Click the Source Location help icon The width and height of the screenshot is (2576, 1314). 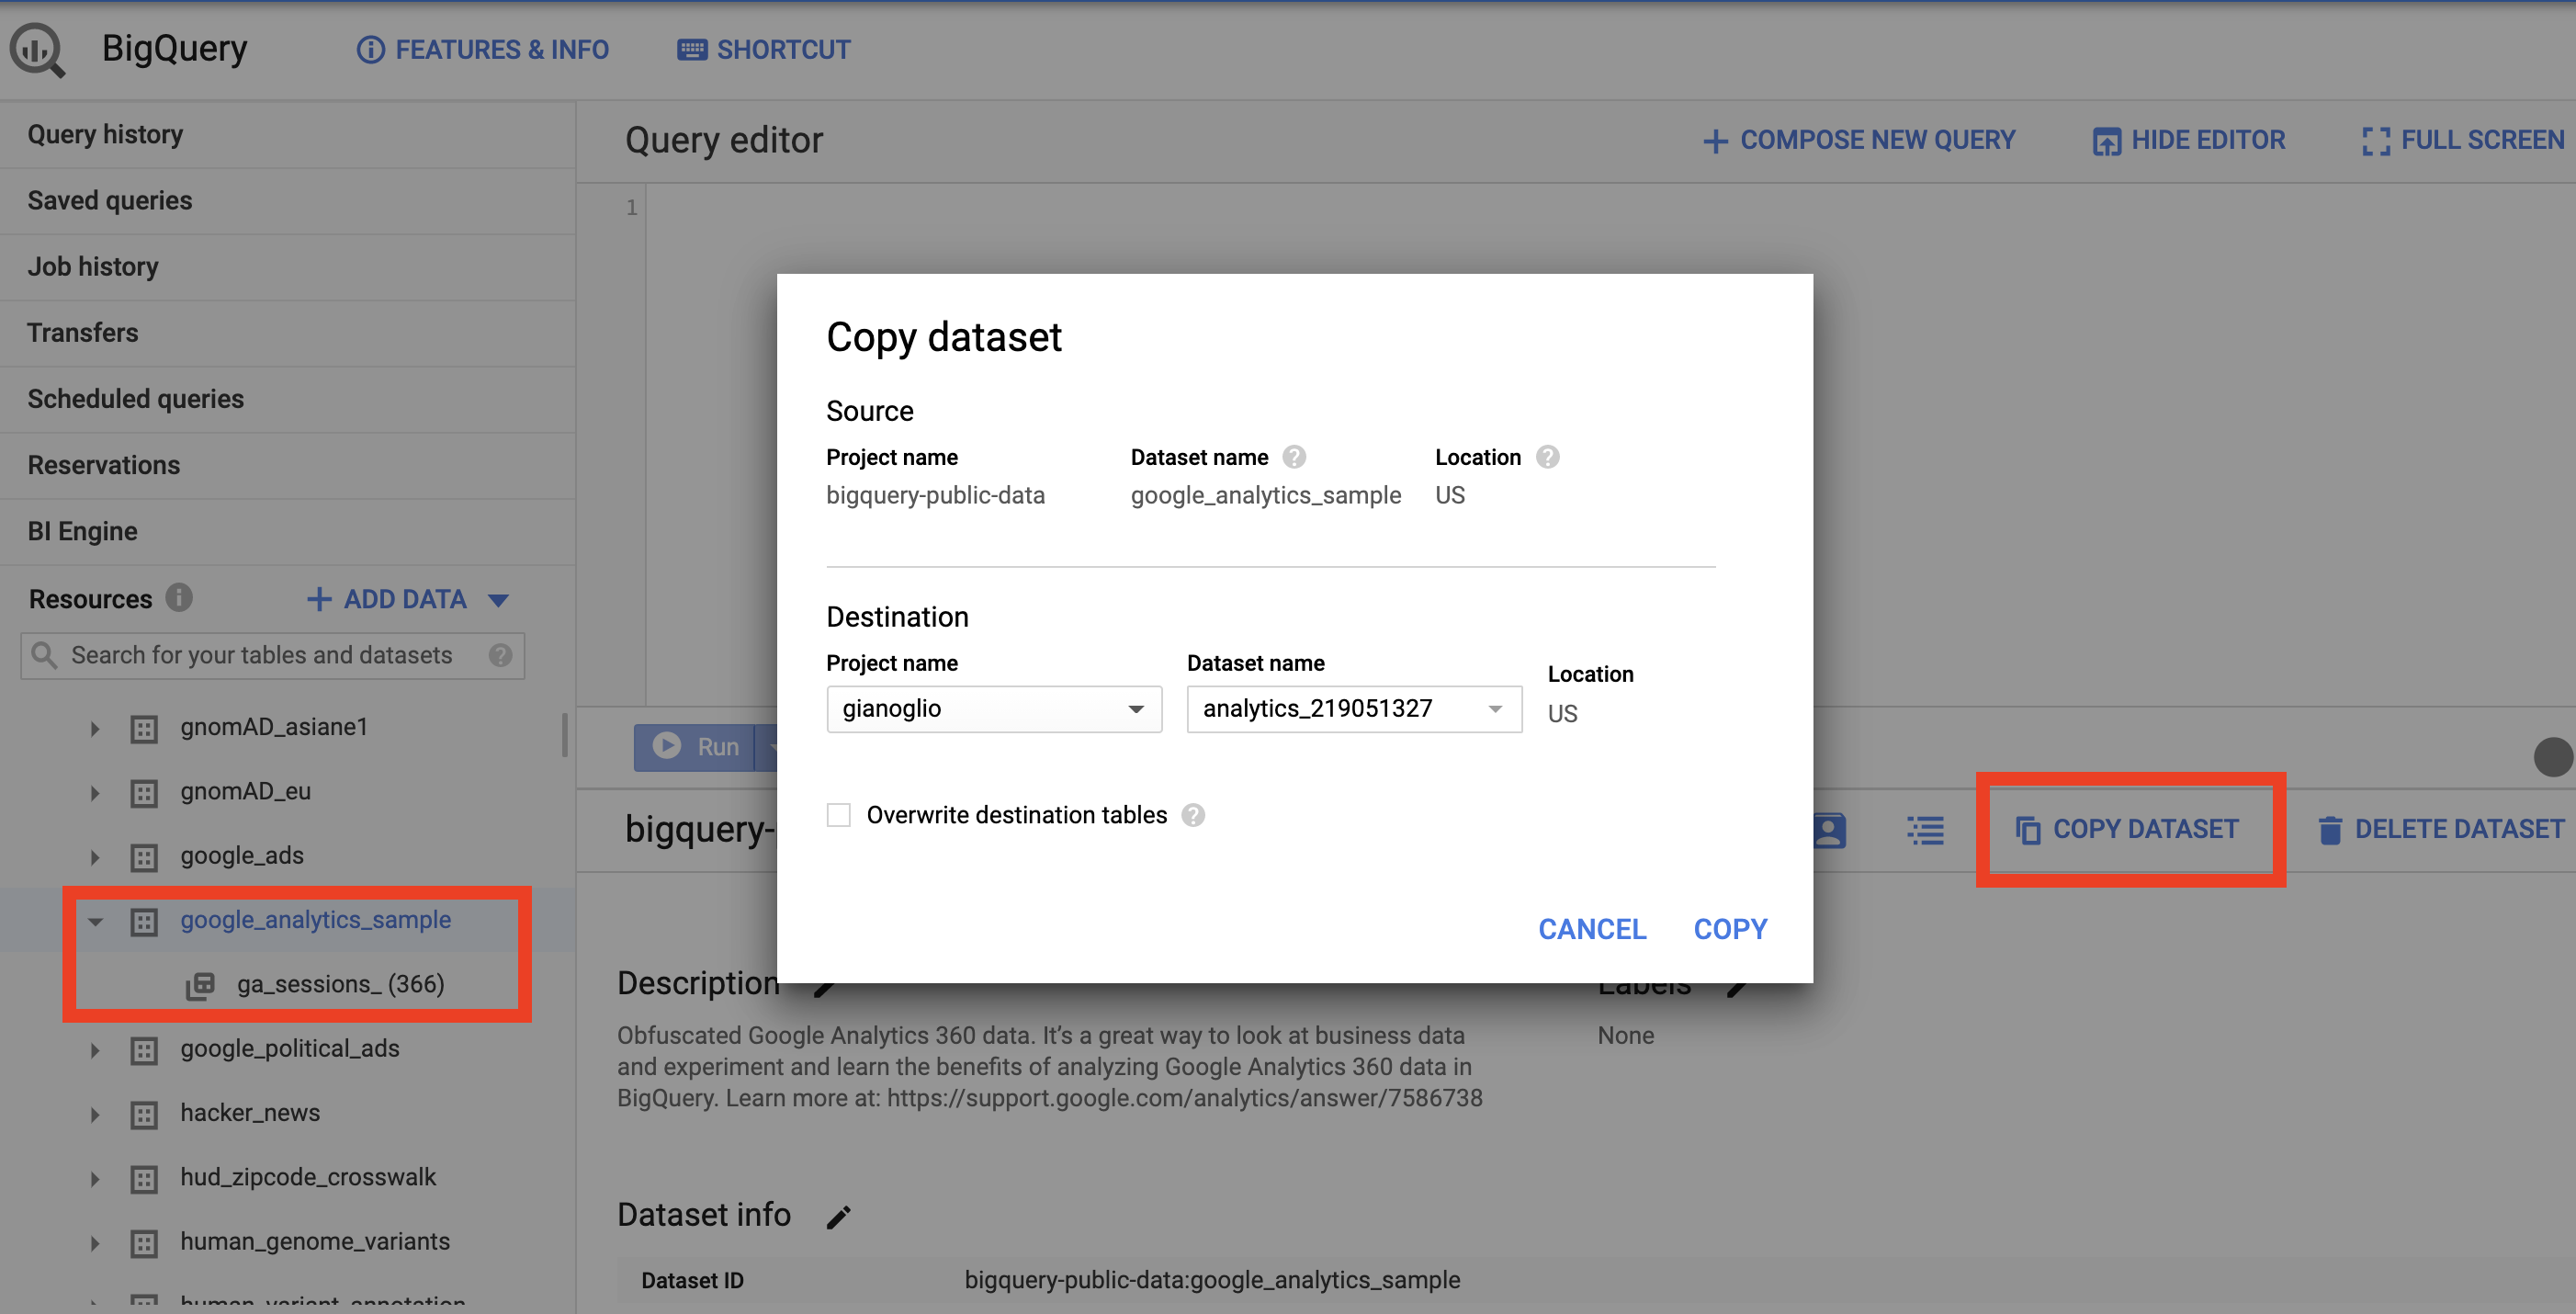(1547, 457)
